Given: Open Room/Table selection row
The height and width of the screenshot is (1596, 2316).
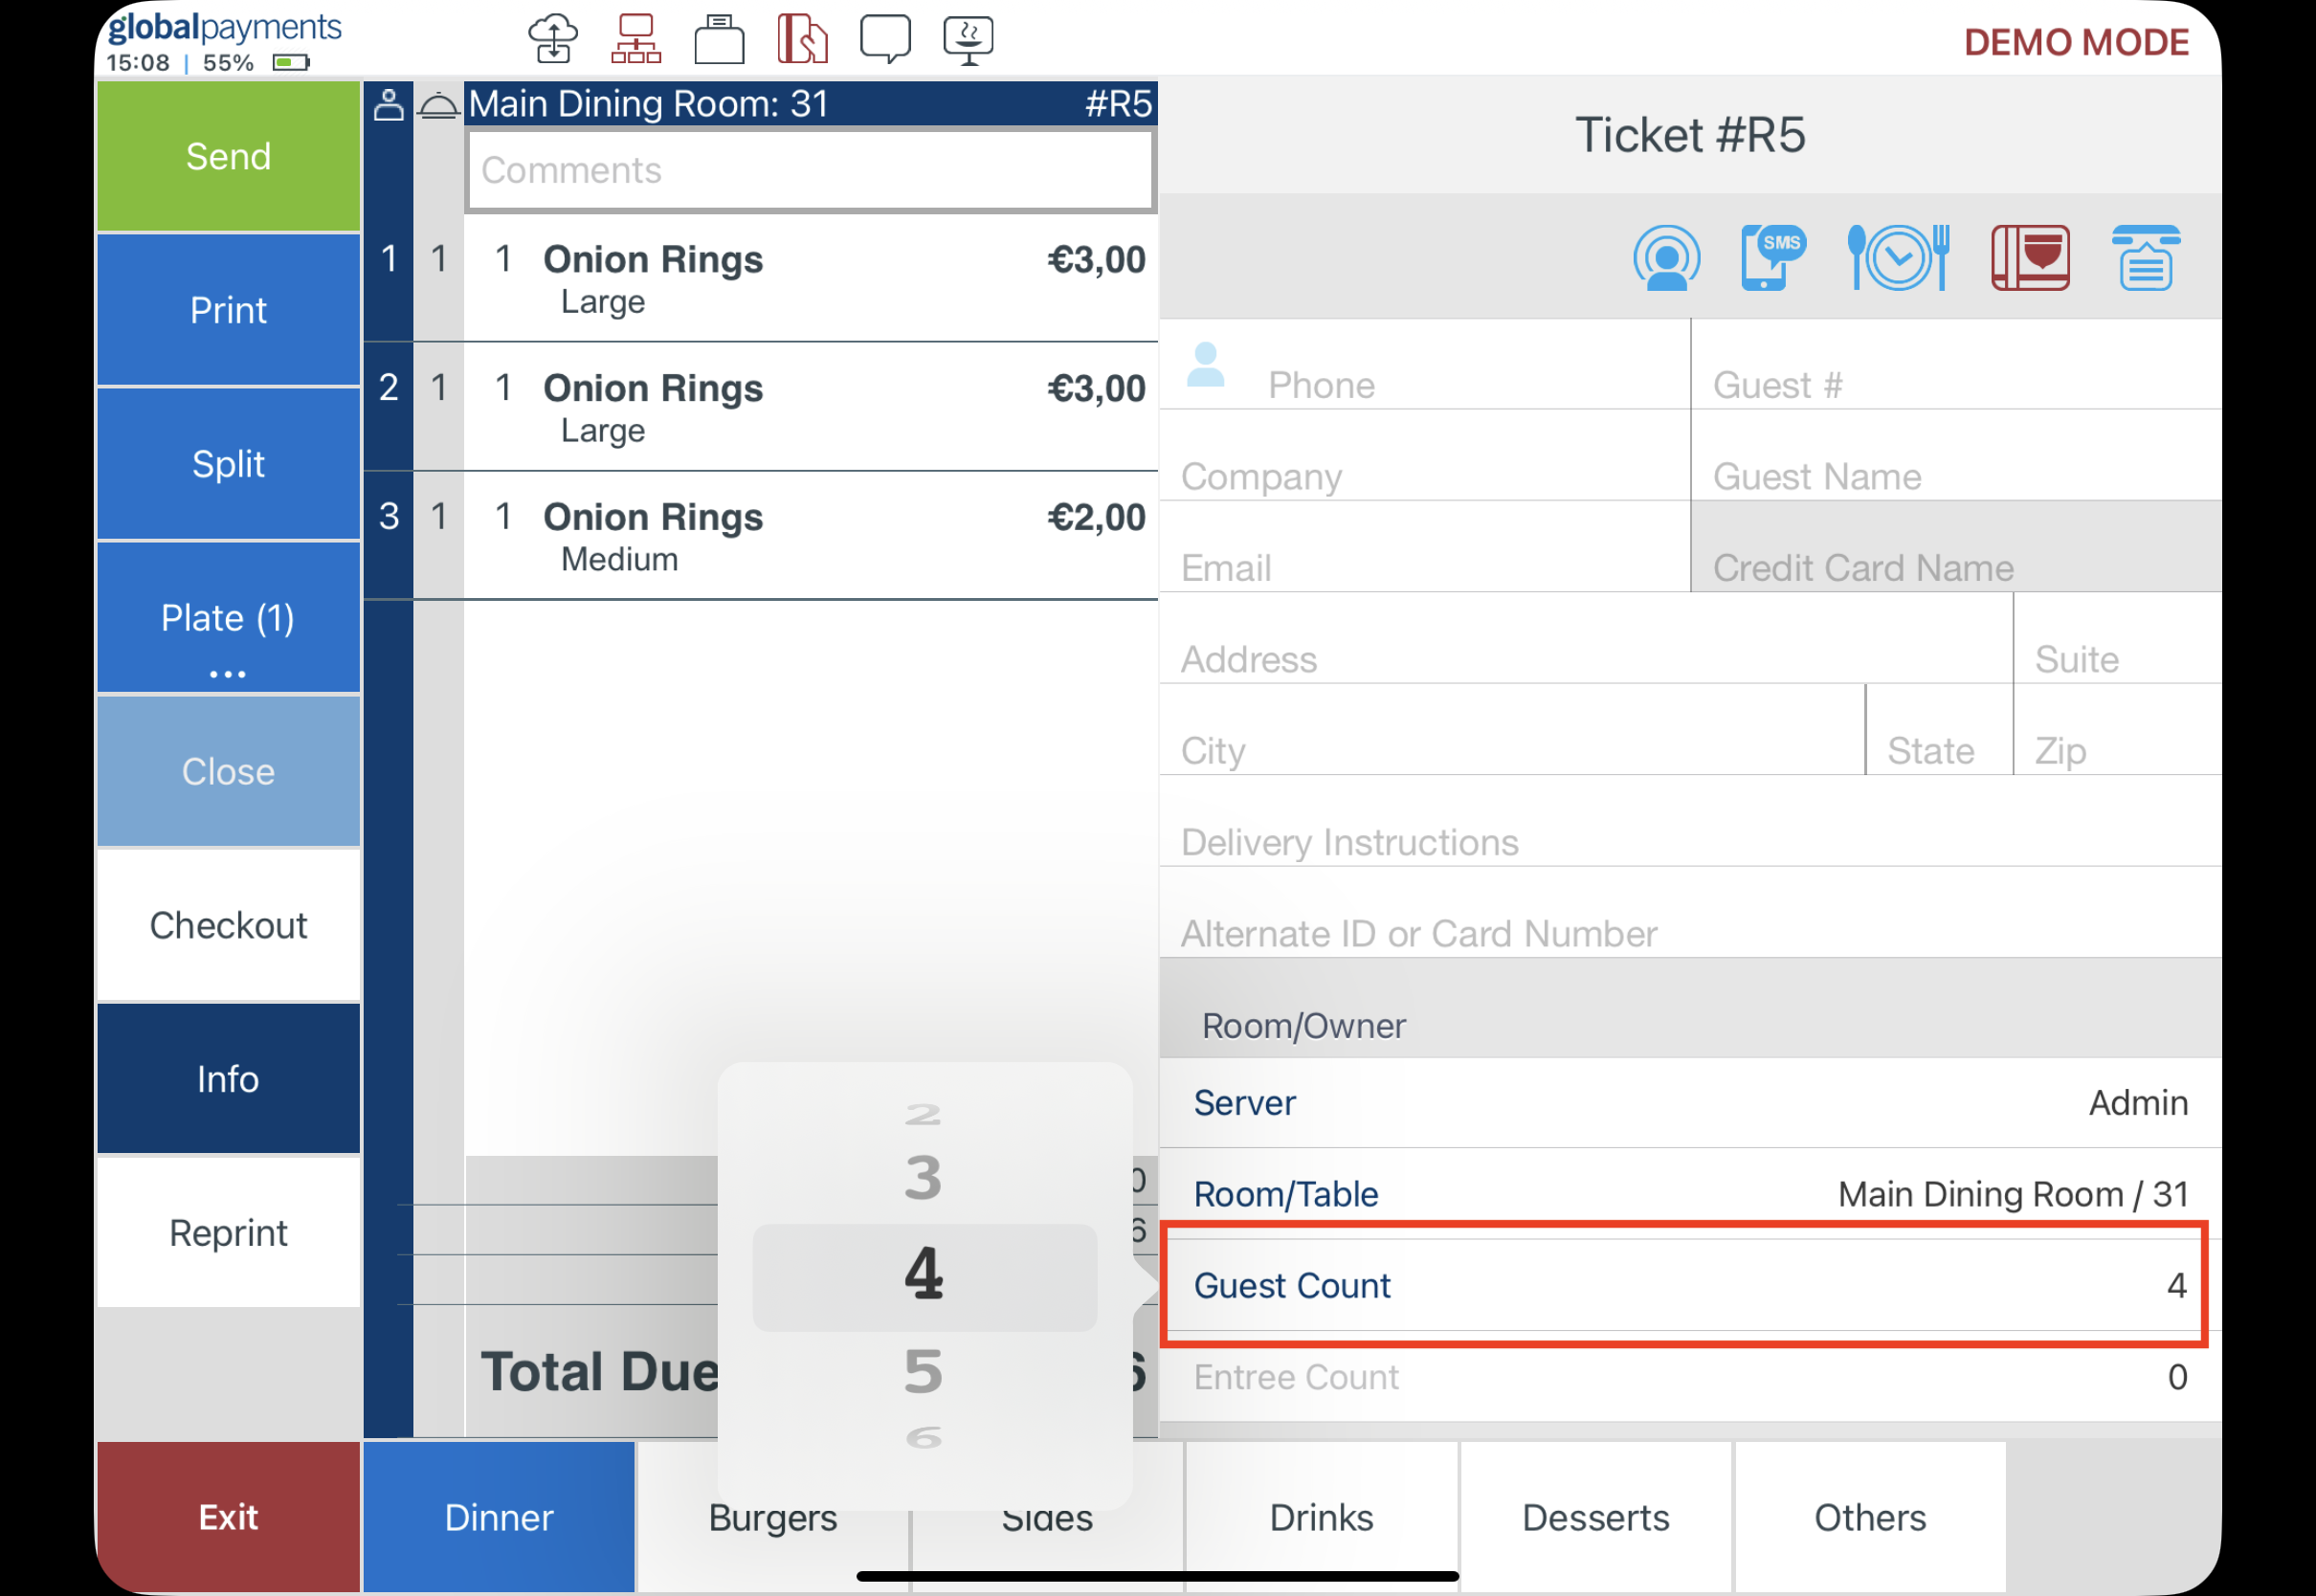Looking at the screenshot, I should tap(1688, 1194).
